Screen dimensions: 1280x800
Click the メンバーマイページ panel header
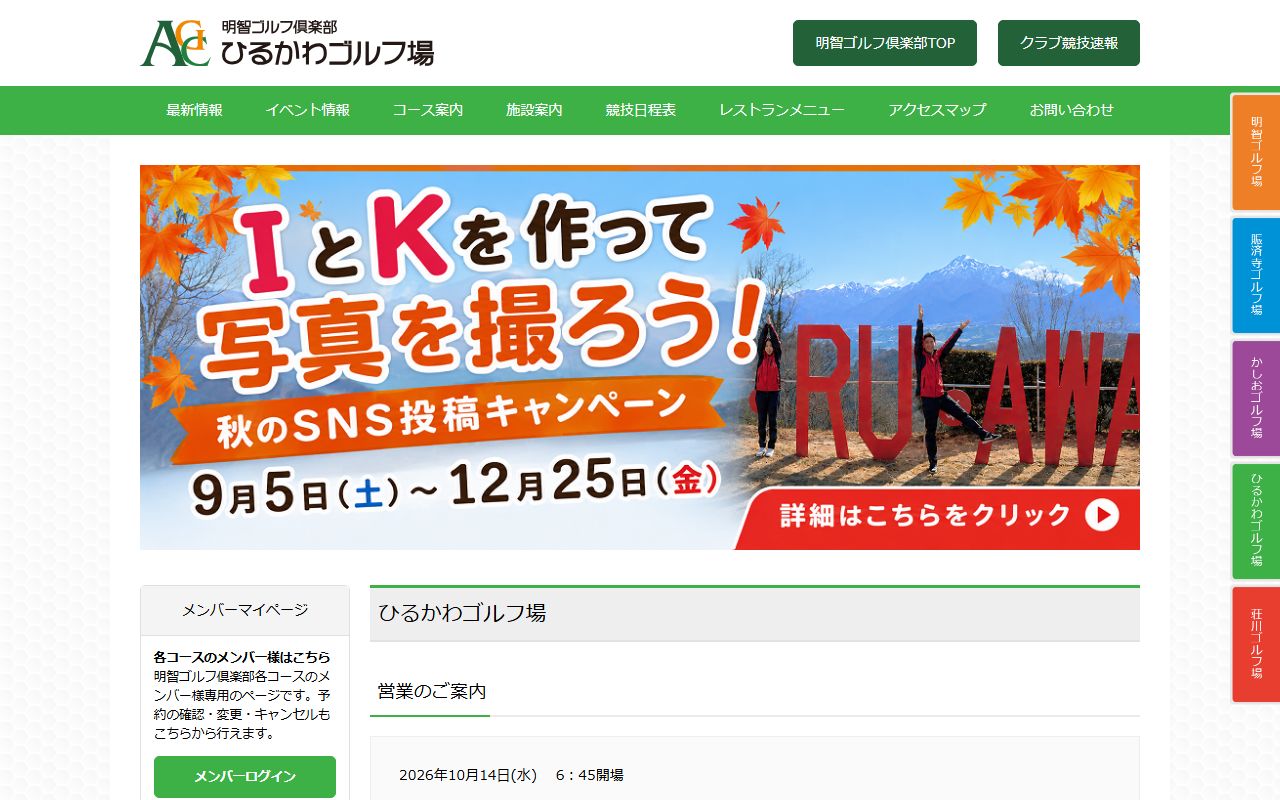click(x=245, y=610)
